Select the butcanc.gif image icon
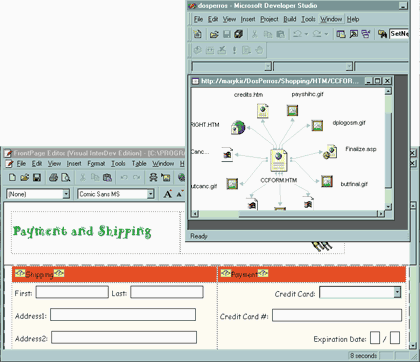This screenshot has width=420, height=362. coord(232,184)
